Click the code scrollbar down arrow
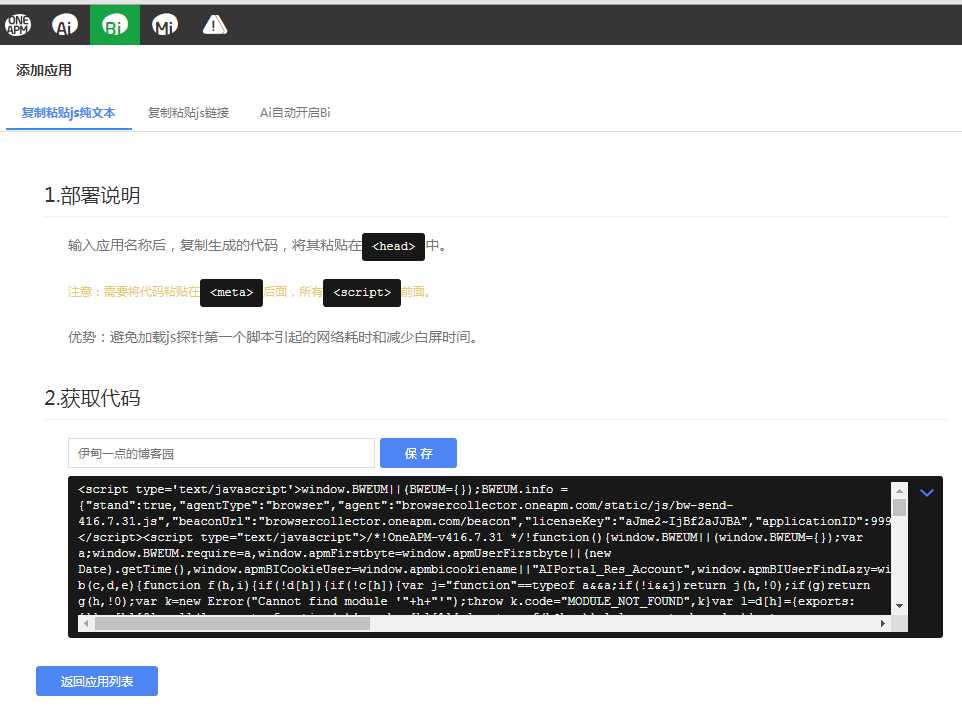 click(899, 606)
